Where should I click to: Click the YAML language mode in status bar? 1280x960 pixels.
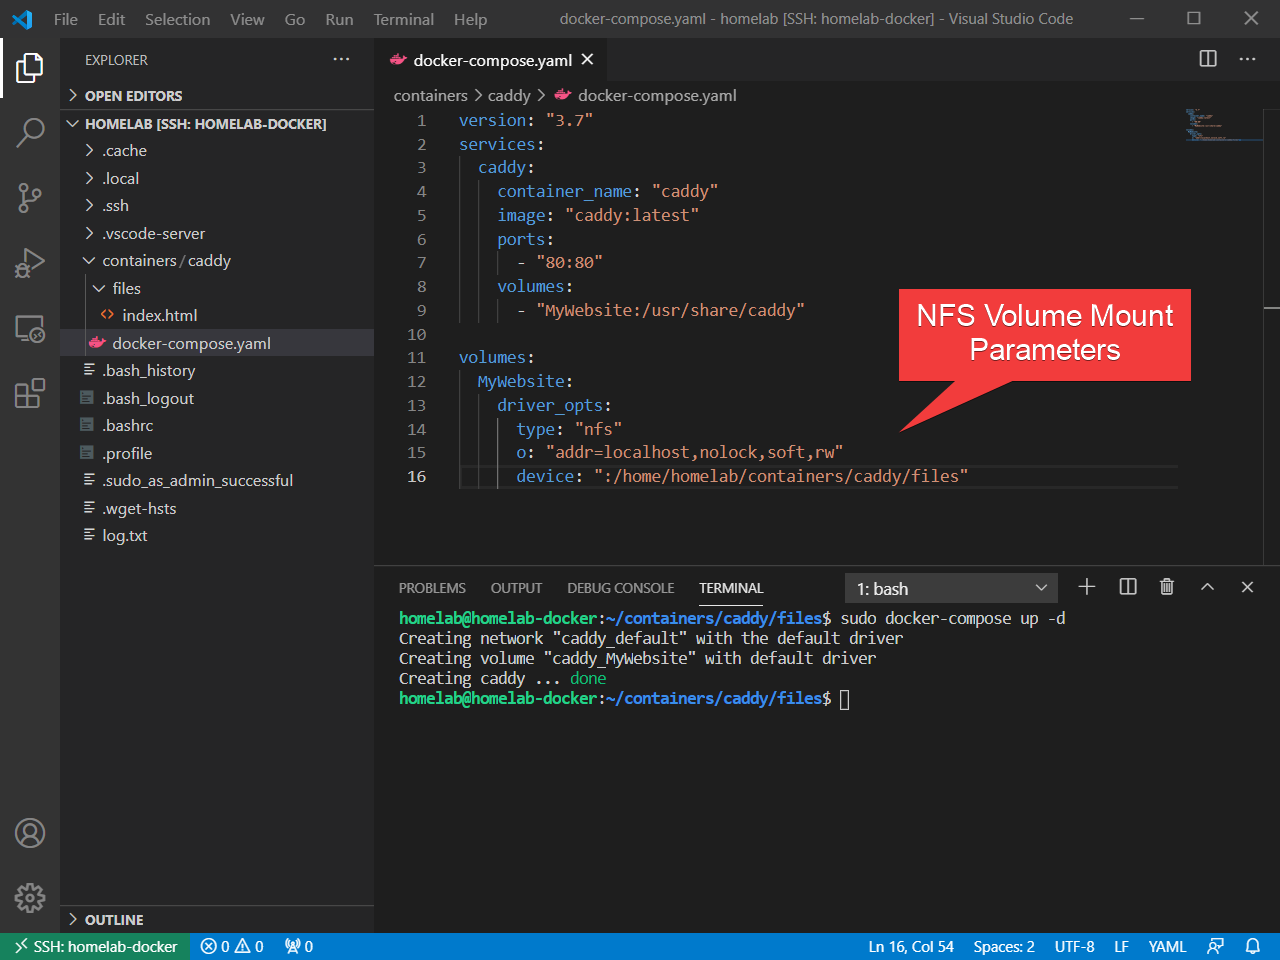(x=1166, y=946)
